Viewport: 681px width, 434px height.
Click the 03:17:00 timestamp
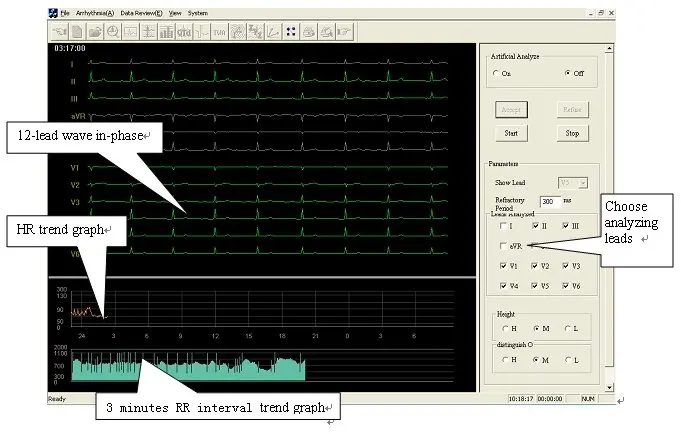point(69,48)
